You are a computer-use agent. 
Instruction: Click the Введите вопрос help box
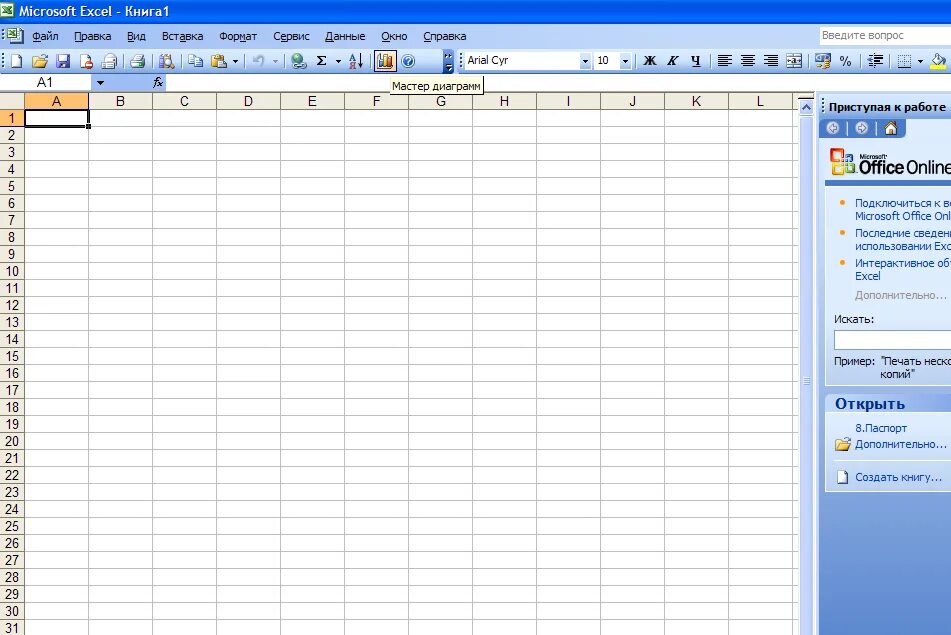[x=885, y=36]
